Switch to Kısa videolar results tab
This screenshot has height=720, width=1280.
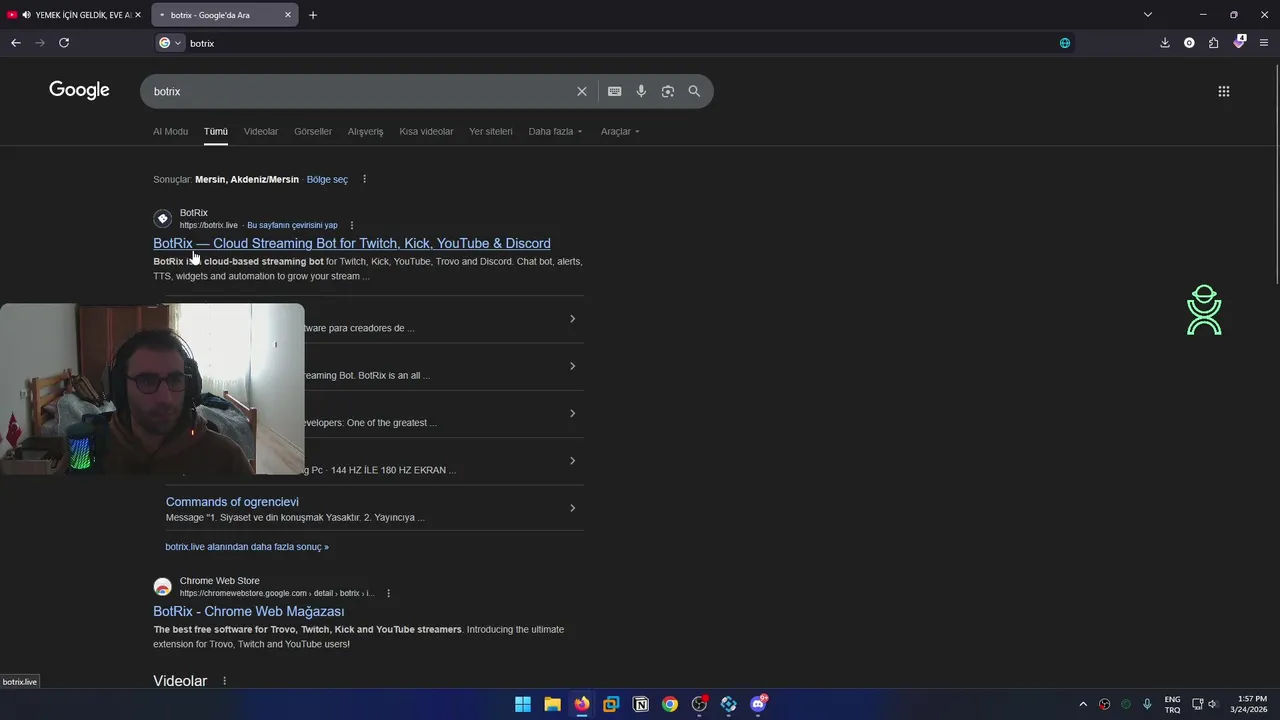tap(426, 131)
